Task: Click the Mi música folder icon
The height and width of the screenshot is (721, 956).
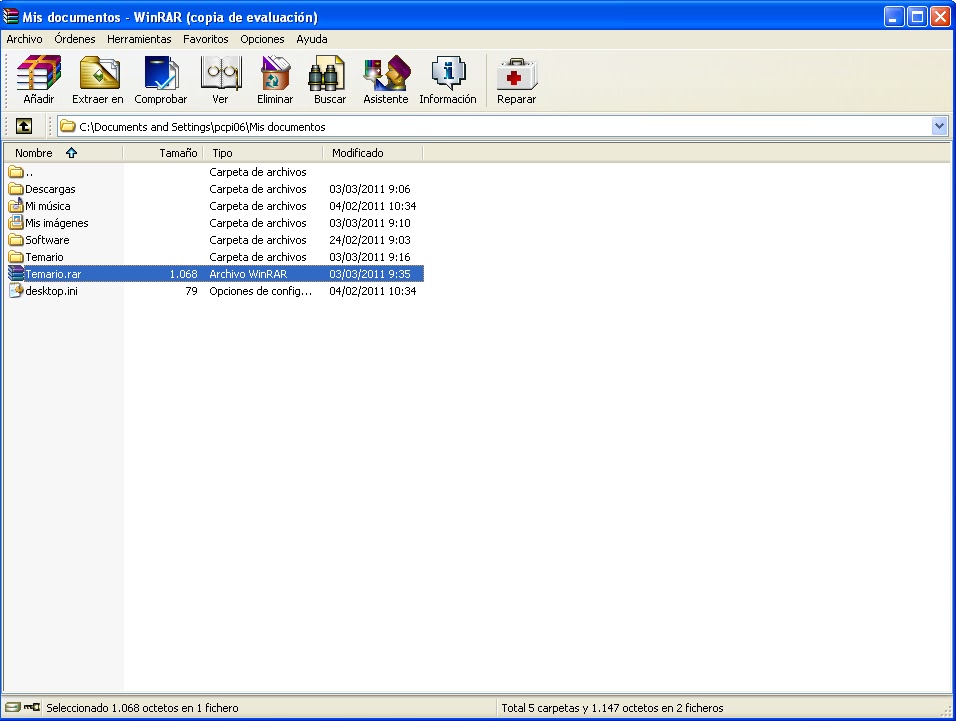Action: (16, 205)
